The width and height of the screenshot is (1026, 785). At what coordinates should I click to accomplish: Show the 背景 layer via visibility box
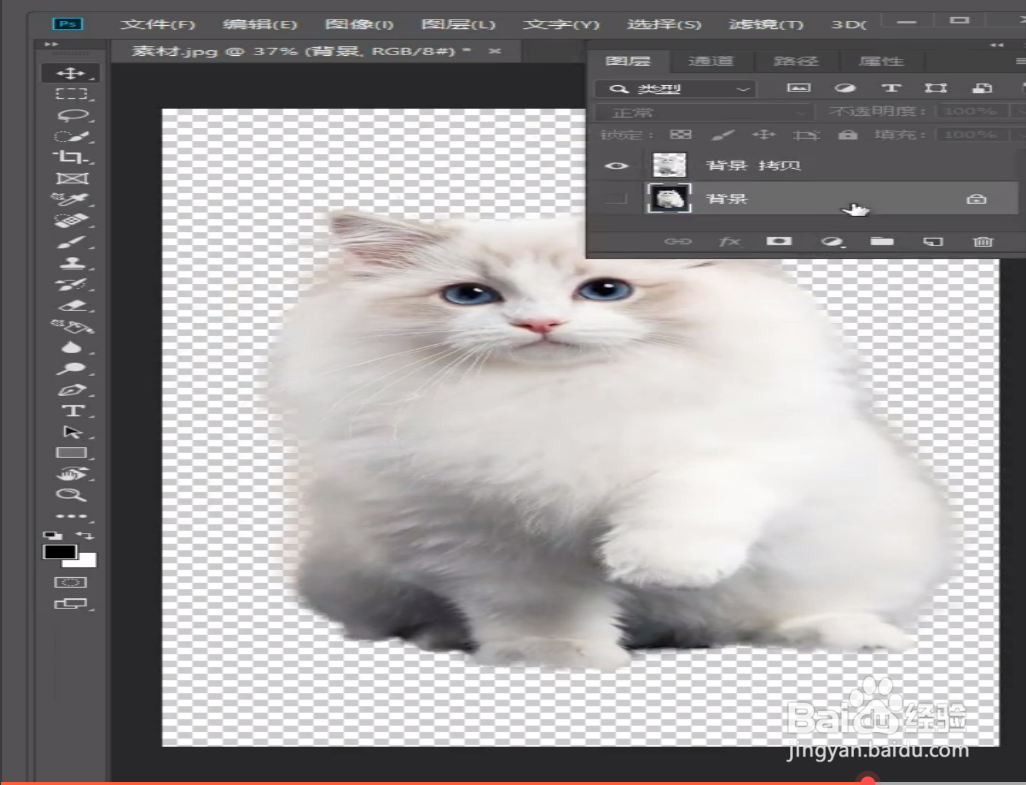pos(616,199)
